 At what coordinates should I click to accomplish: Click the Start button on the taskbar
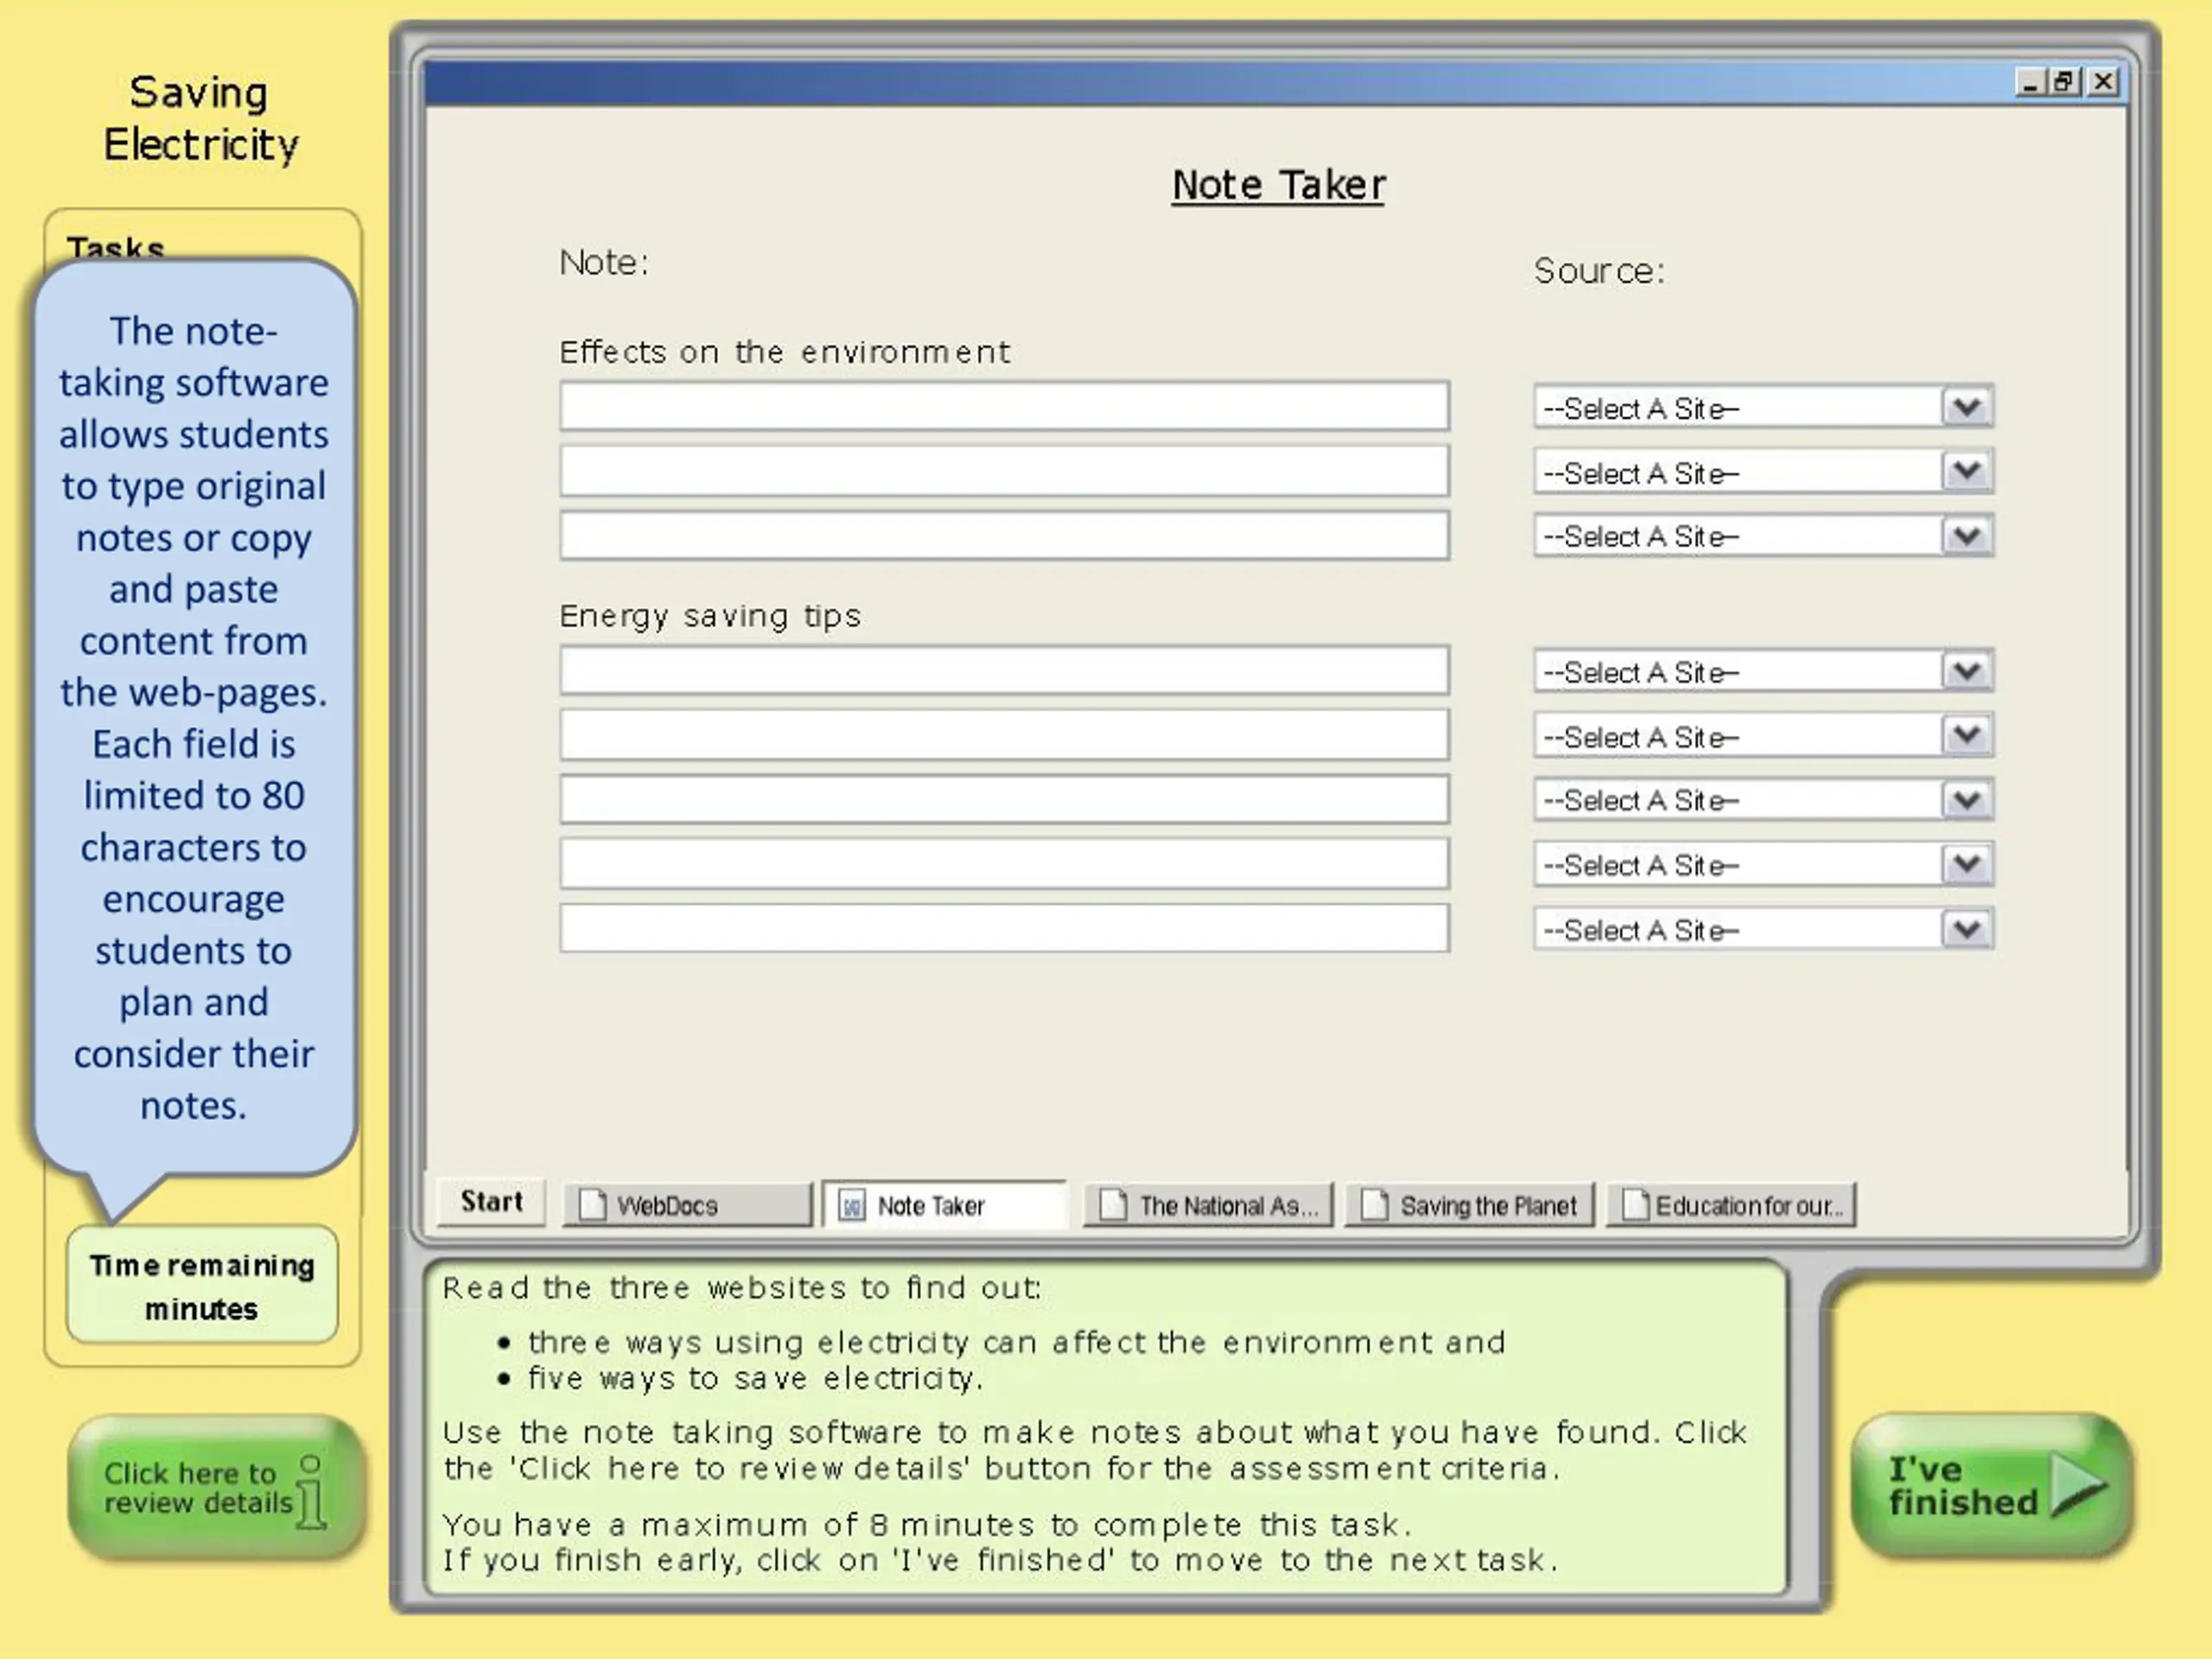point(491,1202)
